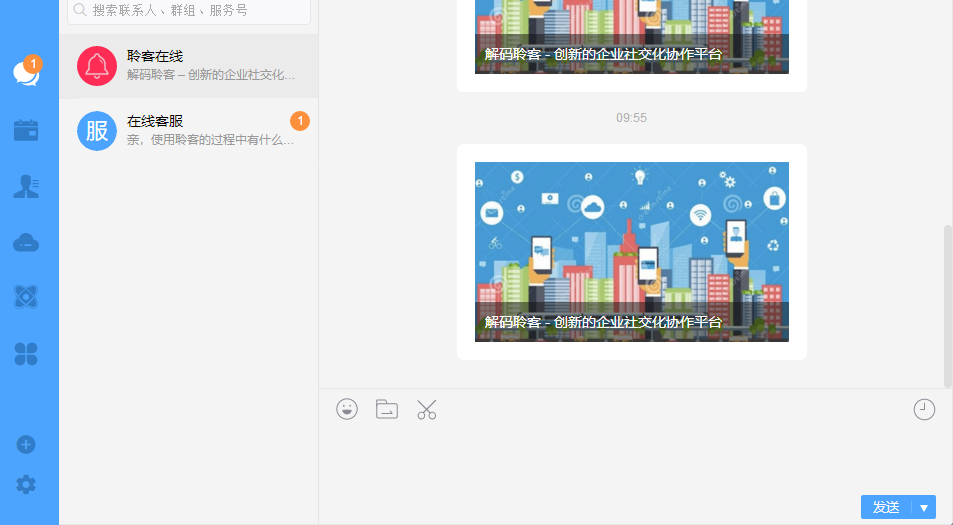Screen dimensions: 953x525
Task: Select the scissors screenshot tool
Action: (427, 409)
